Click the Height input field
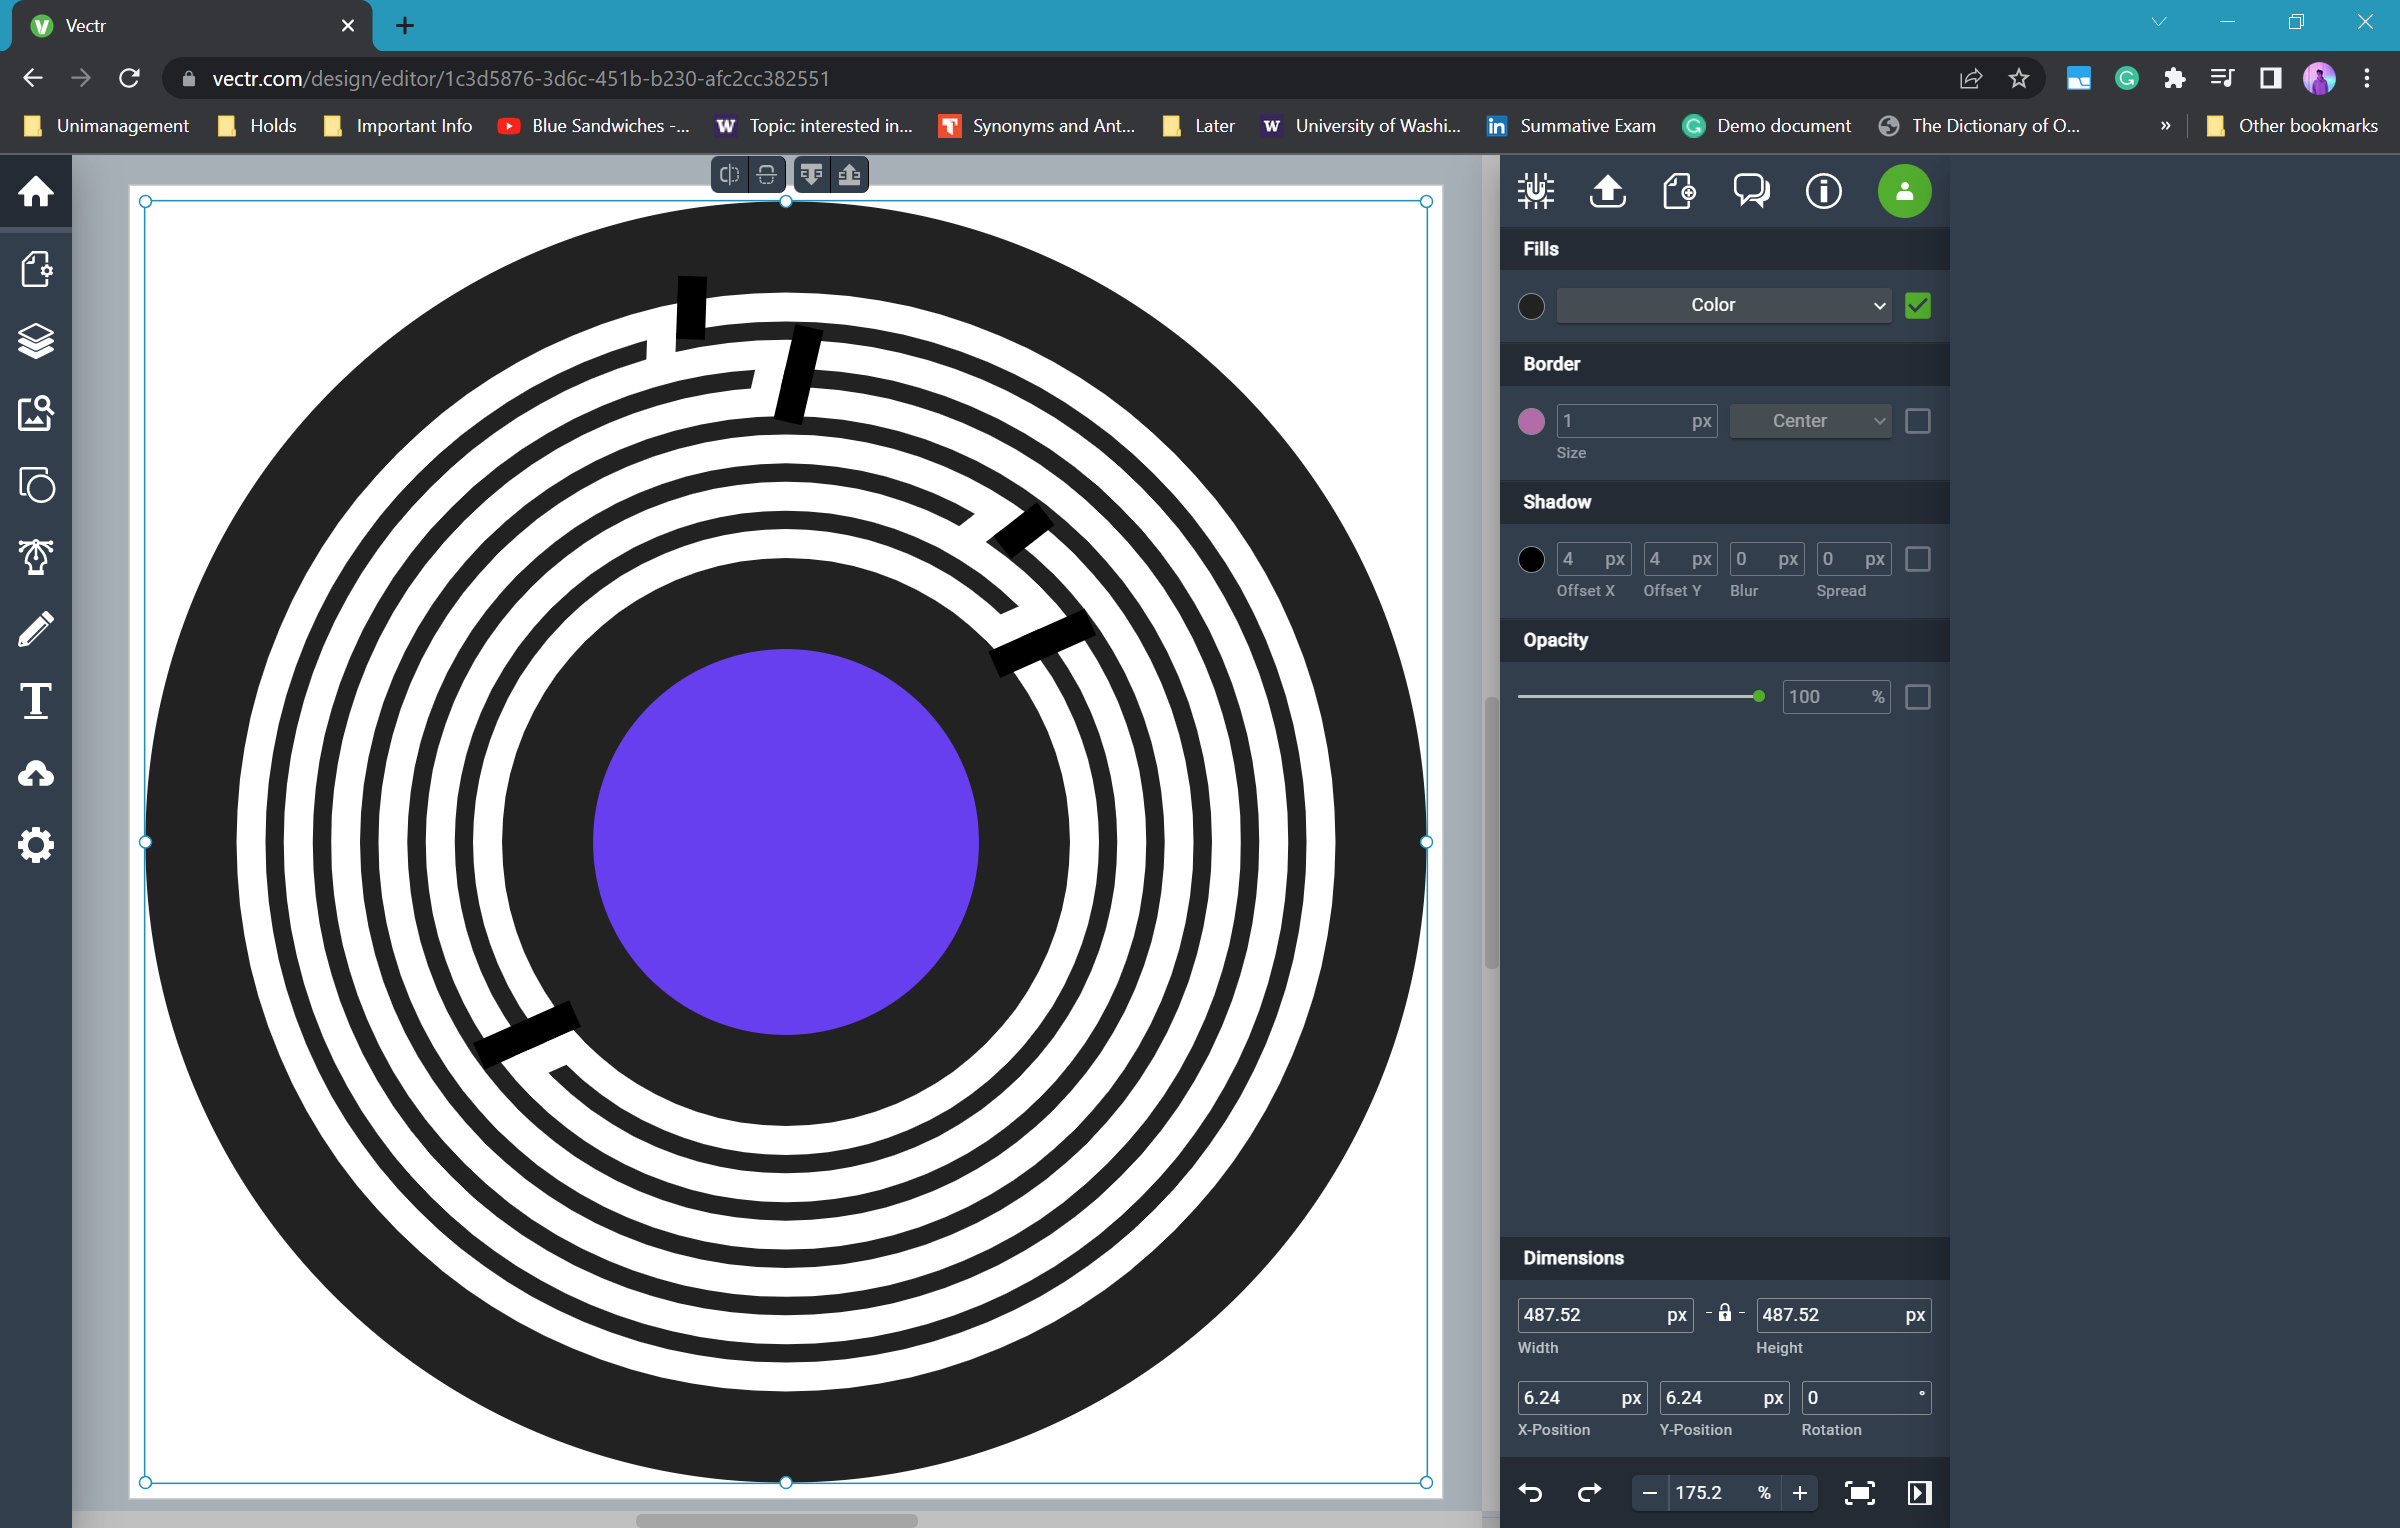Viewport: 2400px width, 1528px height. click(1843, 1315)
